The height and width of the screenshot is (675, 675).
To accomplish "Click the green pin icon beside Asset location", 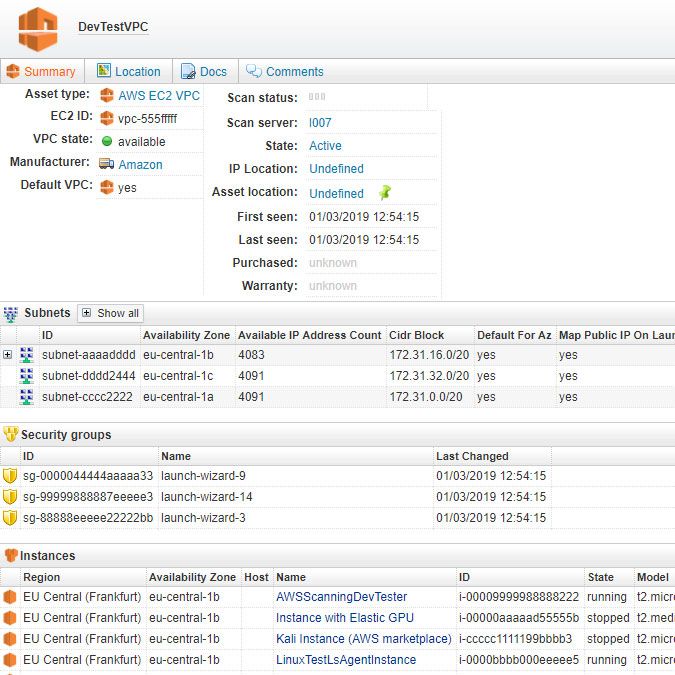I will point(385,193).
